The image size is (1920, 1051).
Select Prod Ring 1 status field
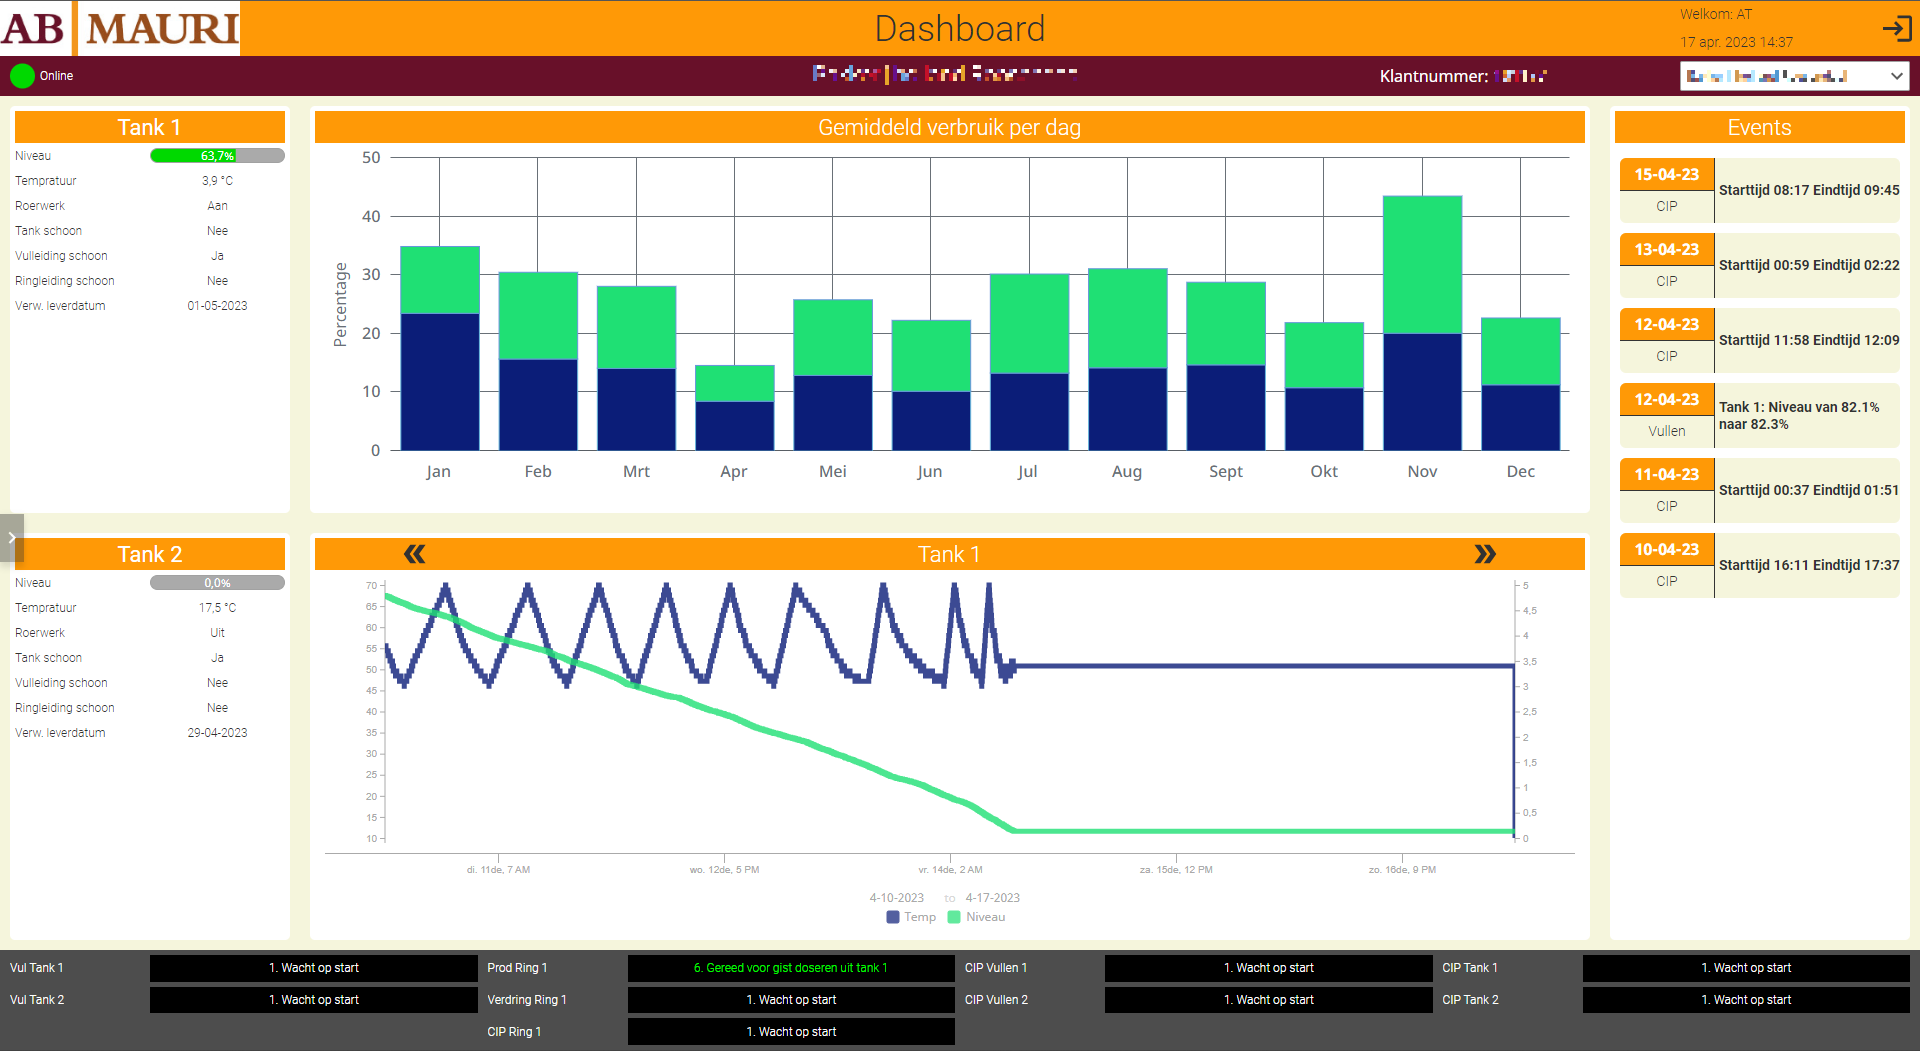(790, 968)
